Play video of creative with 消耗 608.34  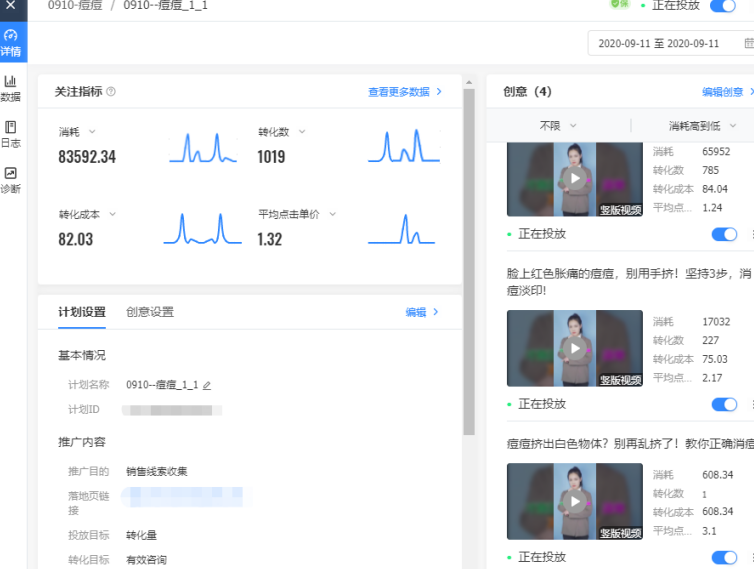[x=575, y=501]
